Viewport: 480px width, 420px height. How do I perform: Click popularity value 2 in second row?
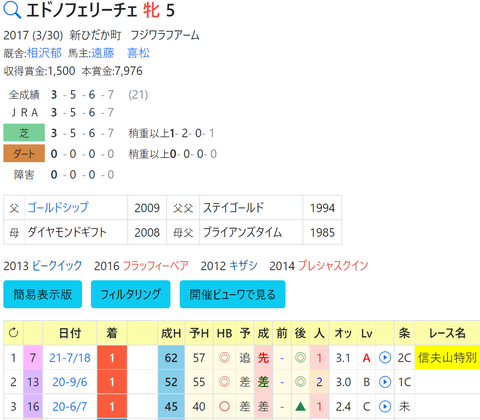pyautogui.click(x=319, y=382)
